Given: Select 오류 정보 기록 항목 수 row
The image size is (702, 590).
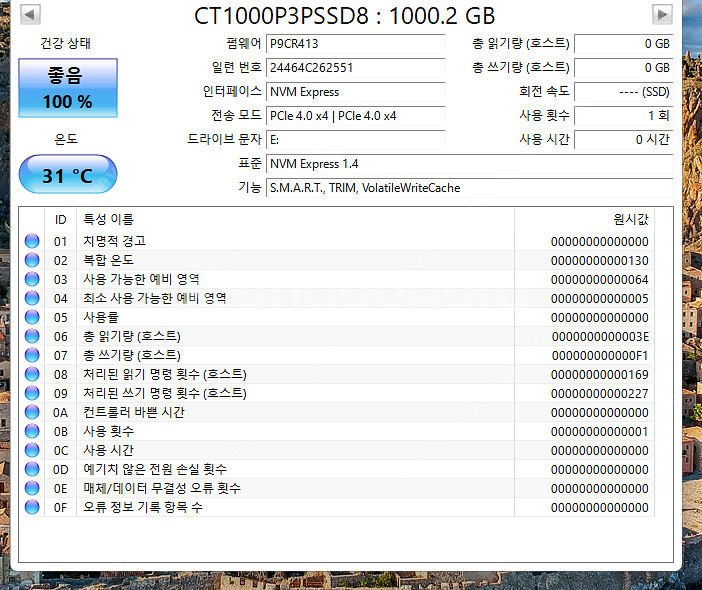Looking at the screenshot, I should pyautogui.click(x=143, y=508).
